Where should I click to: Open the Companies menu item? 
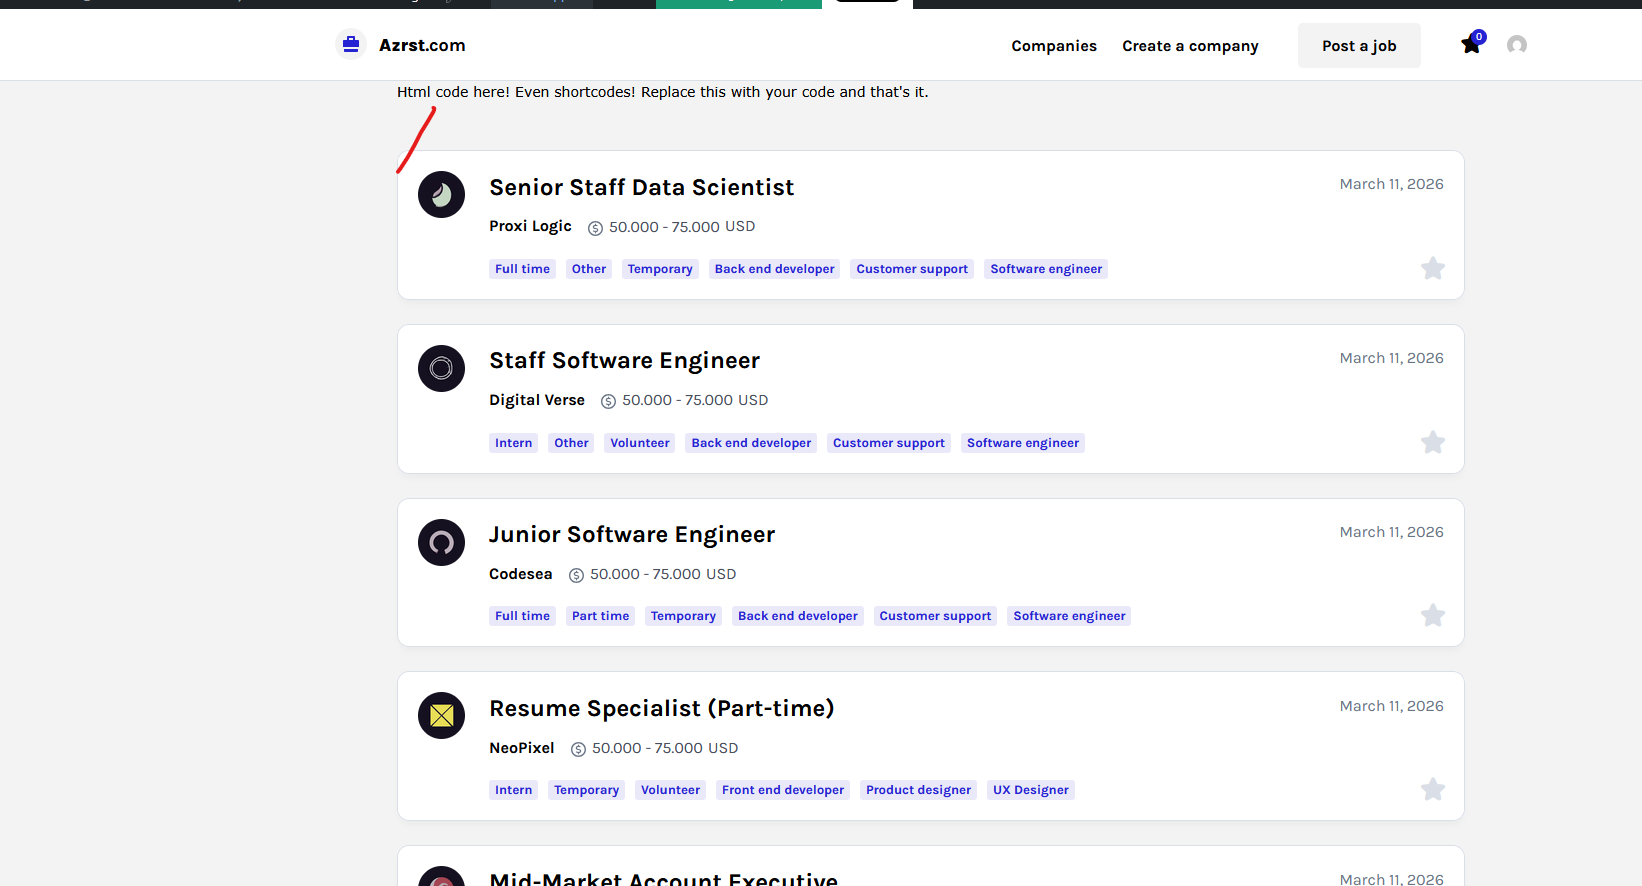(1054, 46)
